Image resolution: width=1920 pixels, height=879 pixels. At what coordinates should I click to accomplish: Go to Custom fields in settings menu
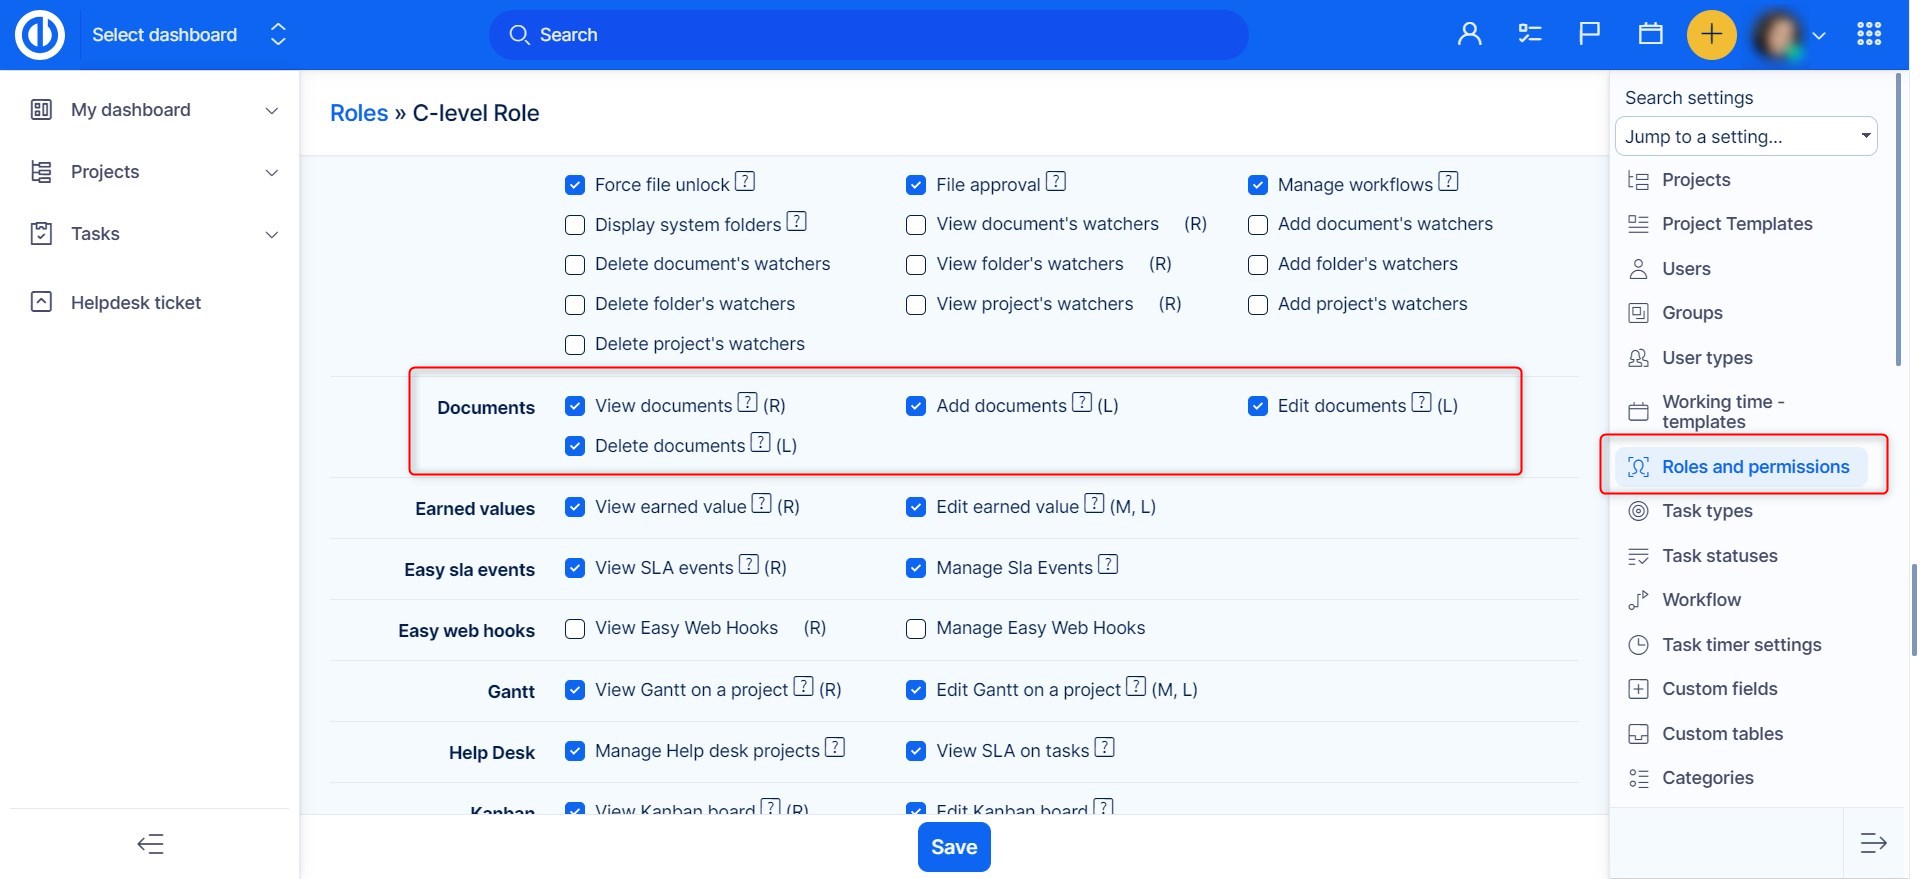click(1719, 689)
